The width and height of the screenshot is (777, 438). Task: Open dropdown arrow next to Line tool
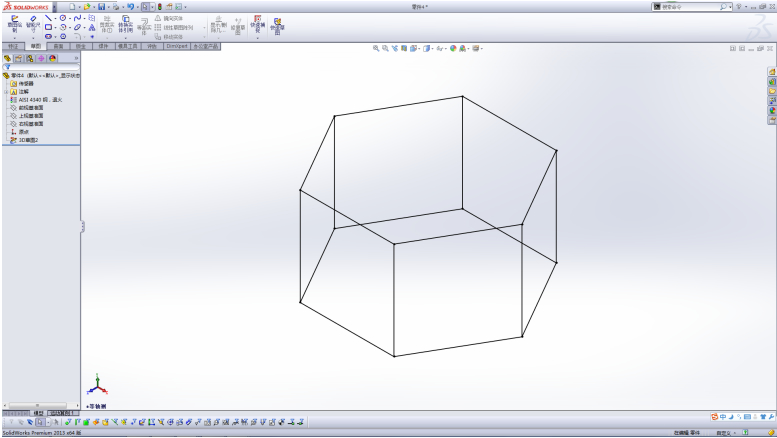click(55, 18)
